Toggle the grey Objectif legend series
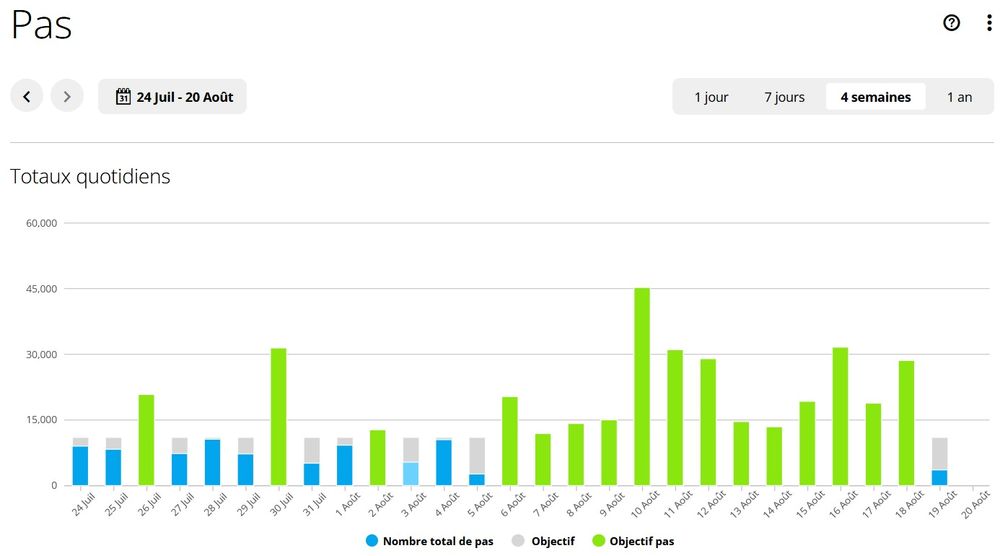 coord(552,541)
